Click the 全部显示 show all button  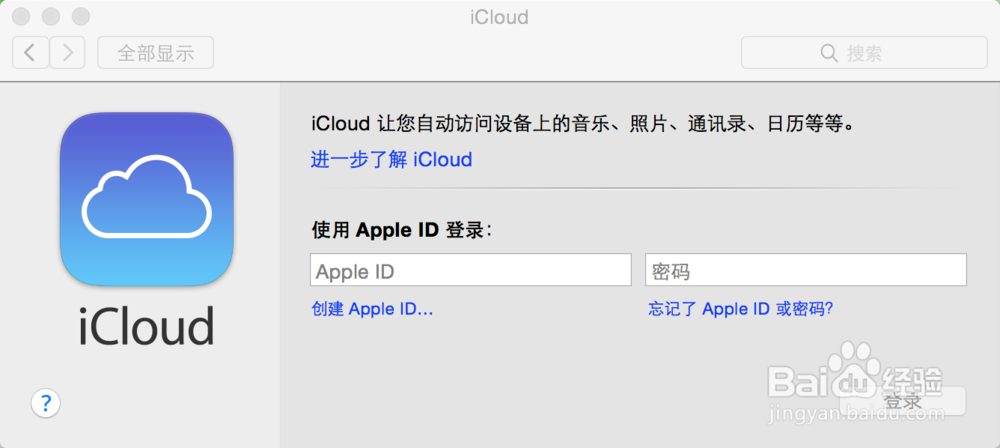[x=155, y=53]
